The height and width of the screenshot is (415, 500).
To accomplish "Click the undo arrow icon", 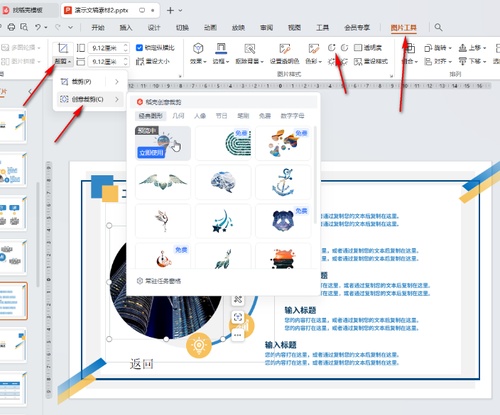I will pos(38,27).
